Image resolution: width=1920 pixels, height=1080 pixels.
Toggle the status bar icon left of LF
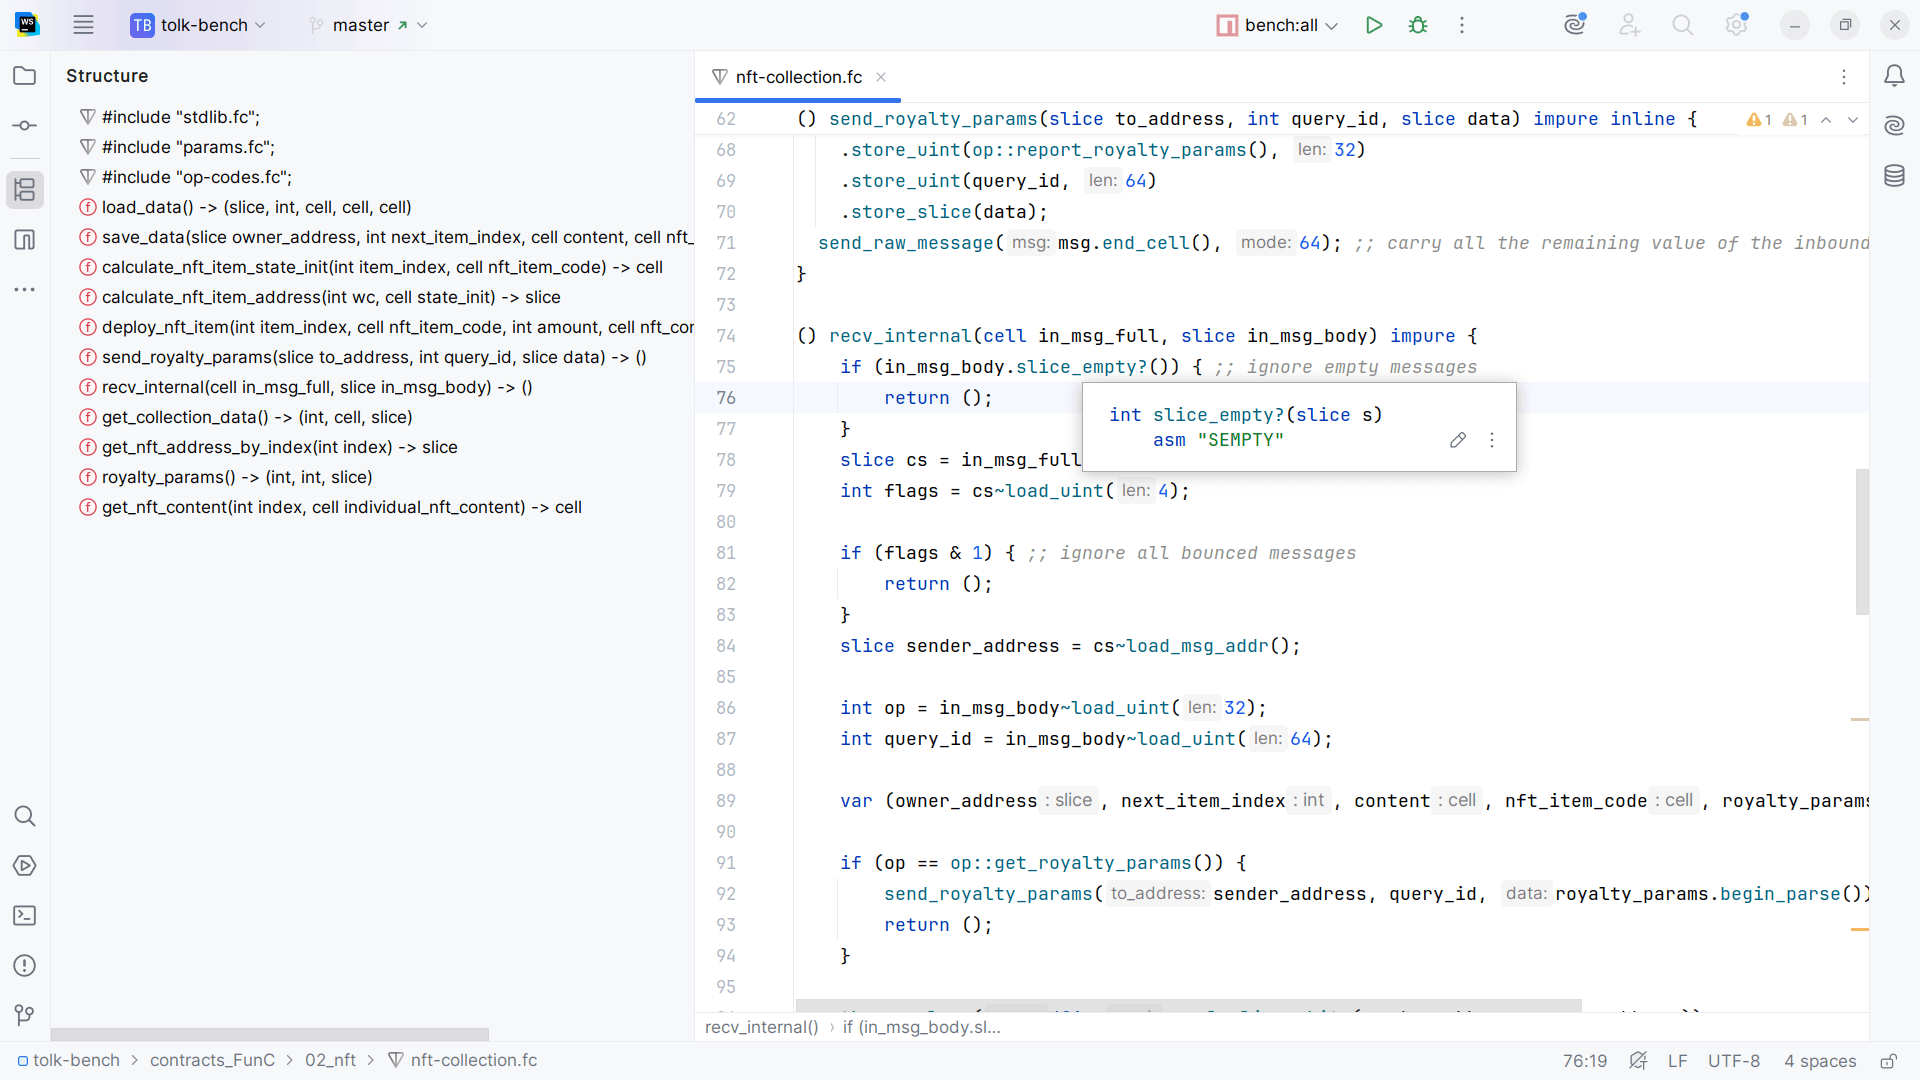(x=1638, y=1061)
